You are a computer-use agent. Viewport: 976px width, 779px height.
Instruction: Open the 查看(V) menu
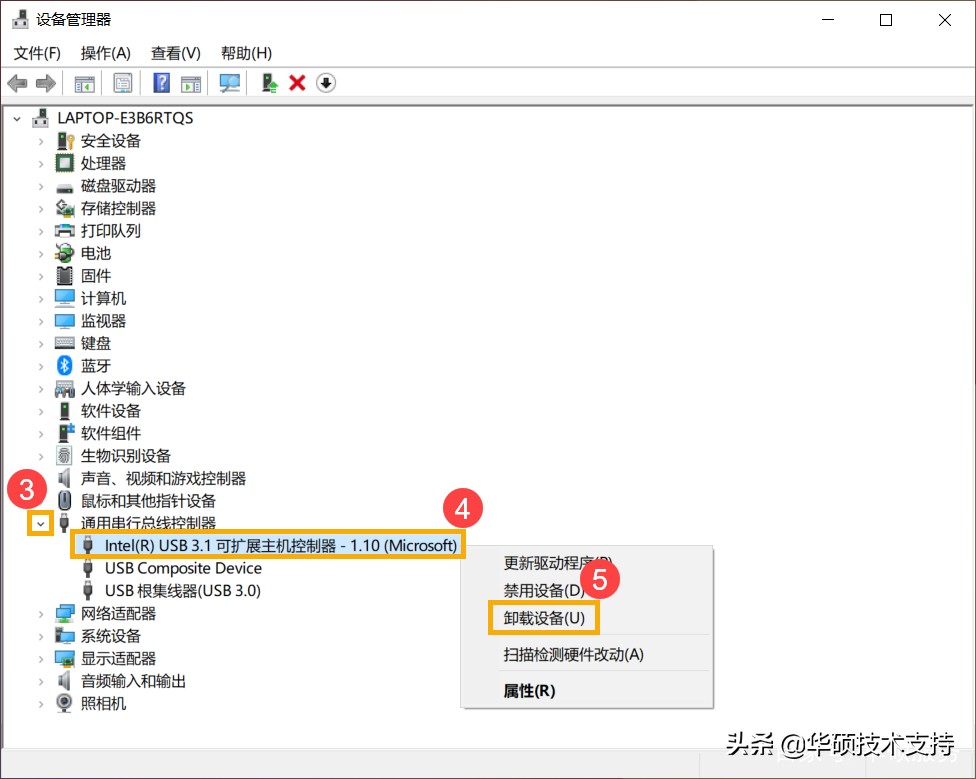point(175,53)
